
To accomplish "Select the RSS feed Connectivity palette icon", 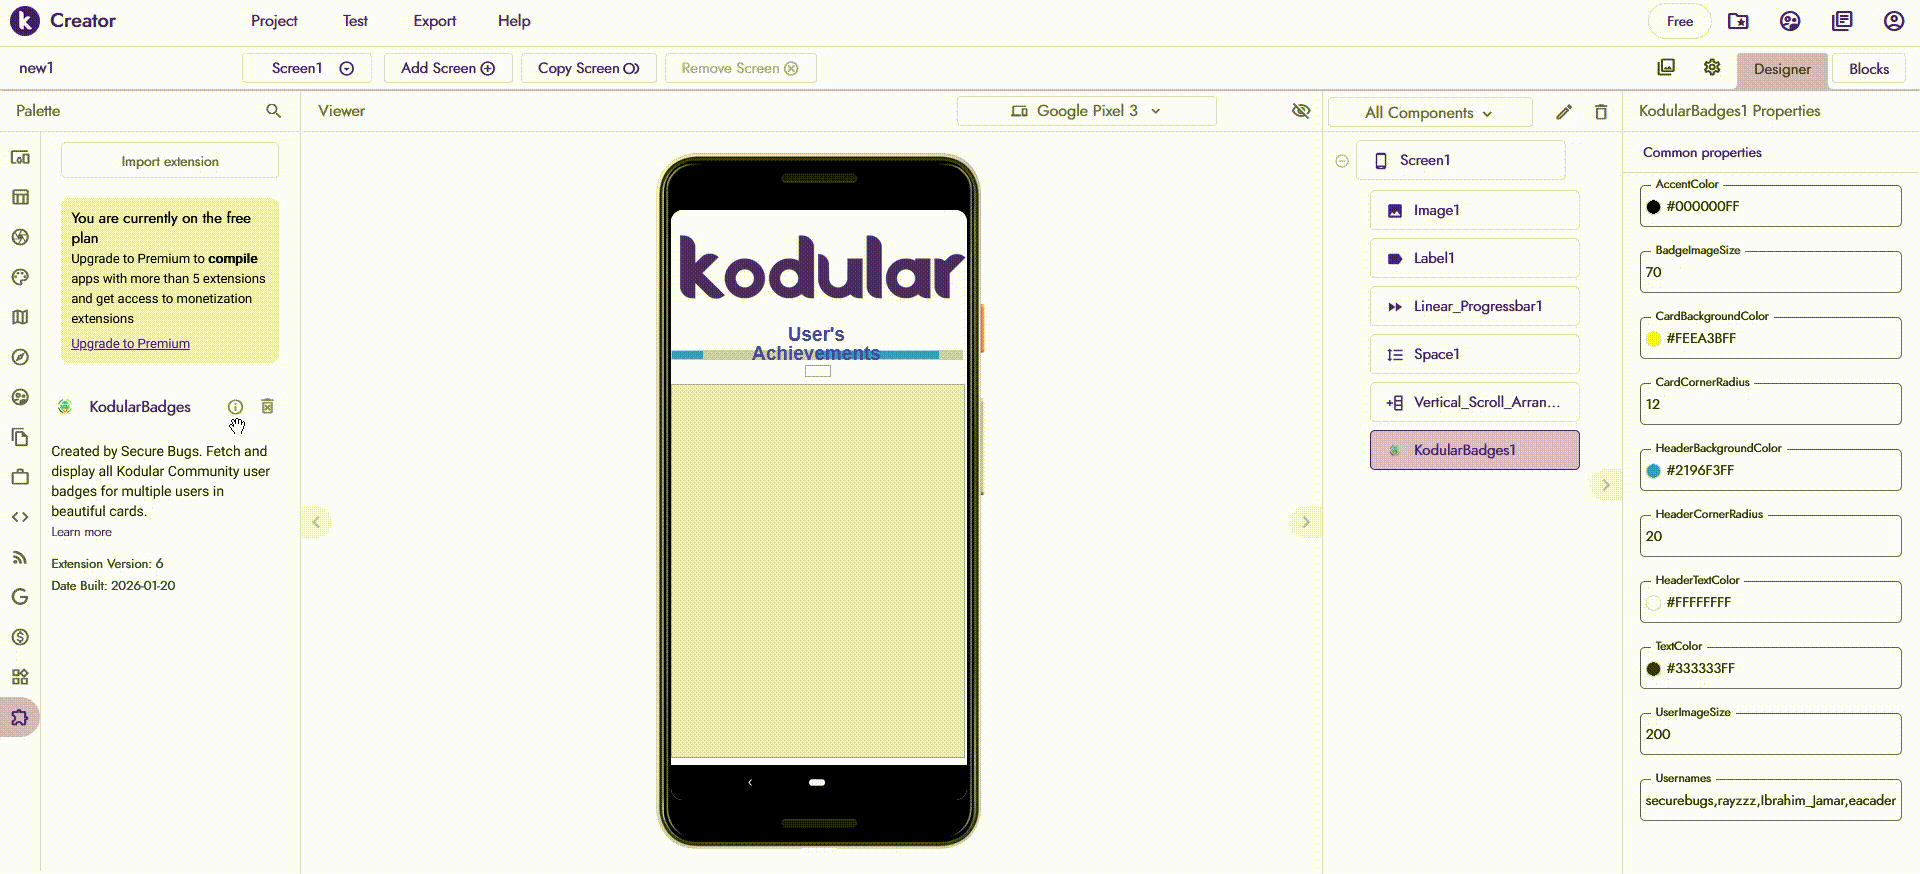I will 20,557.
